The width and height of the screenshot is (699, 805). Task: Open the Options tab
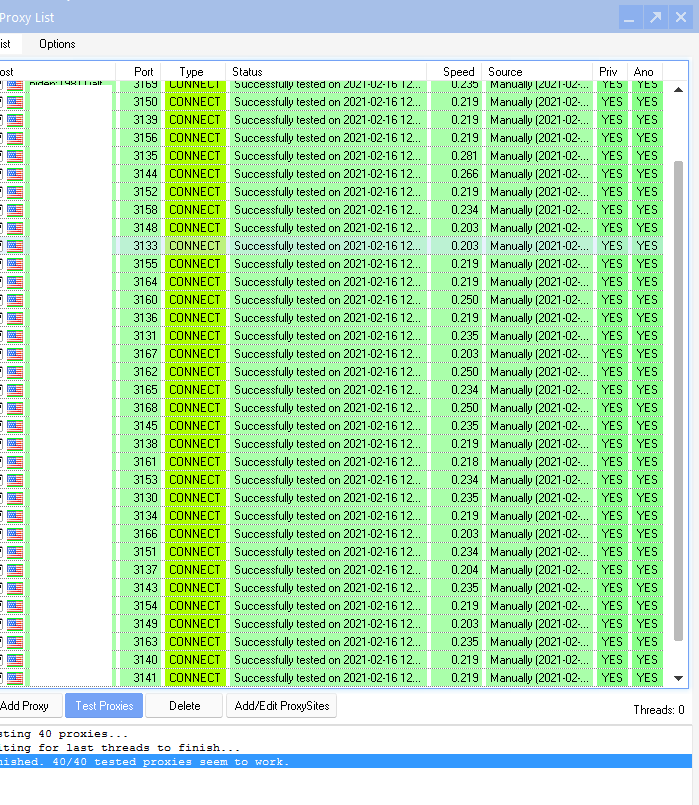pos(57,44)
